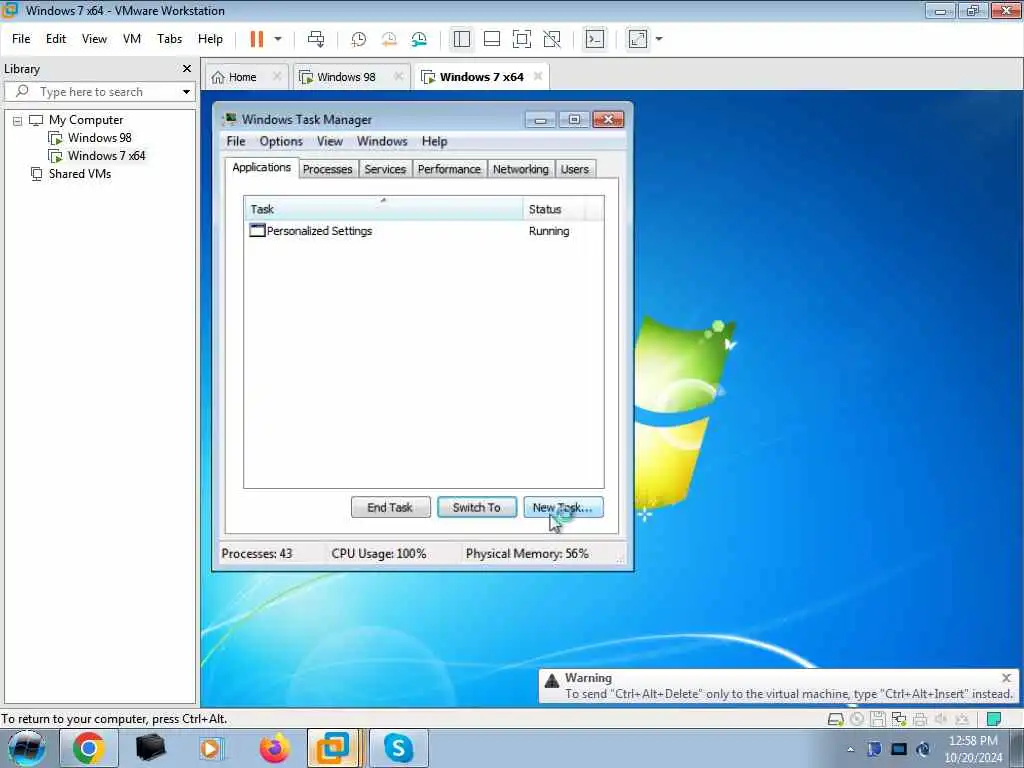Open the Windows Start button
The height and width of the screenshot is (768, 1024).
(27, 748)
